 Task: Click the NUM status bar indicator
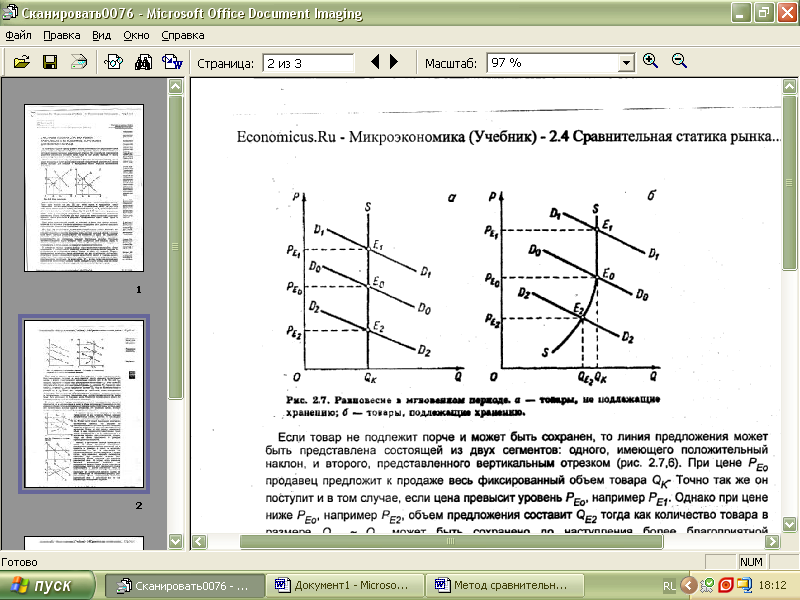click(751, 562)
